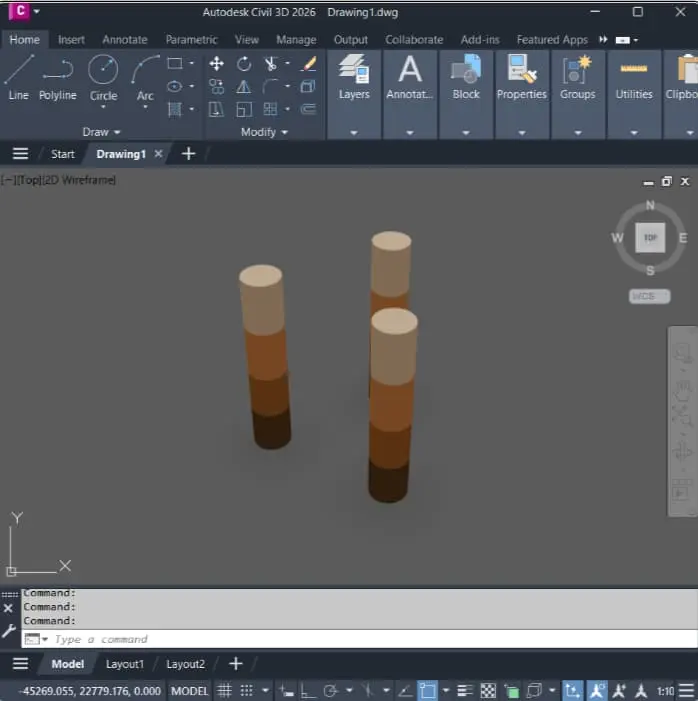
Task: Click the TOP face of the ViewCube
Action: pos(650,237)
